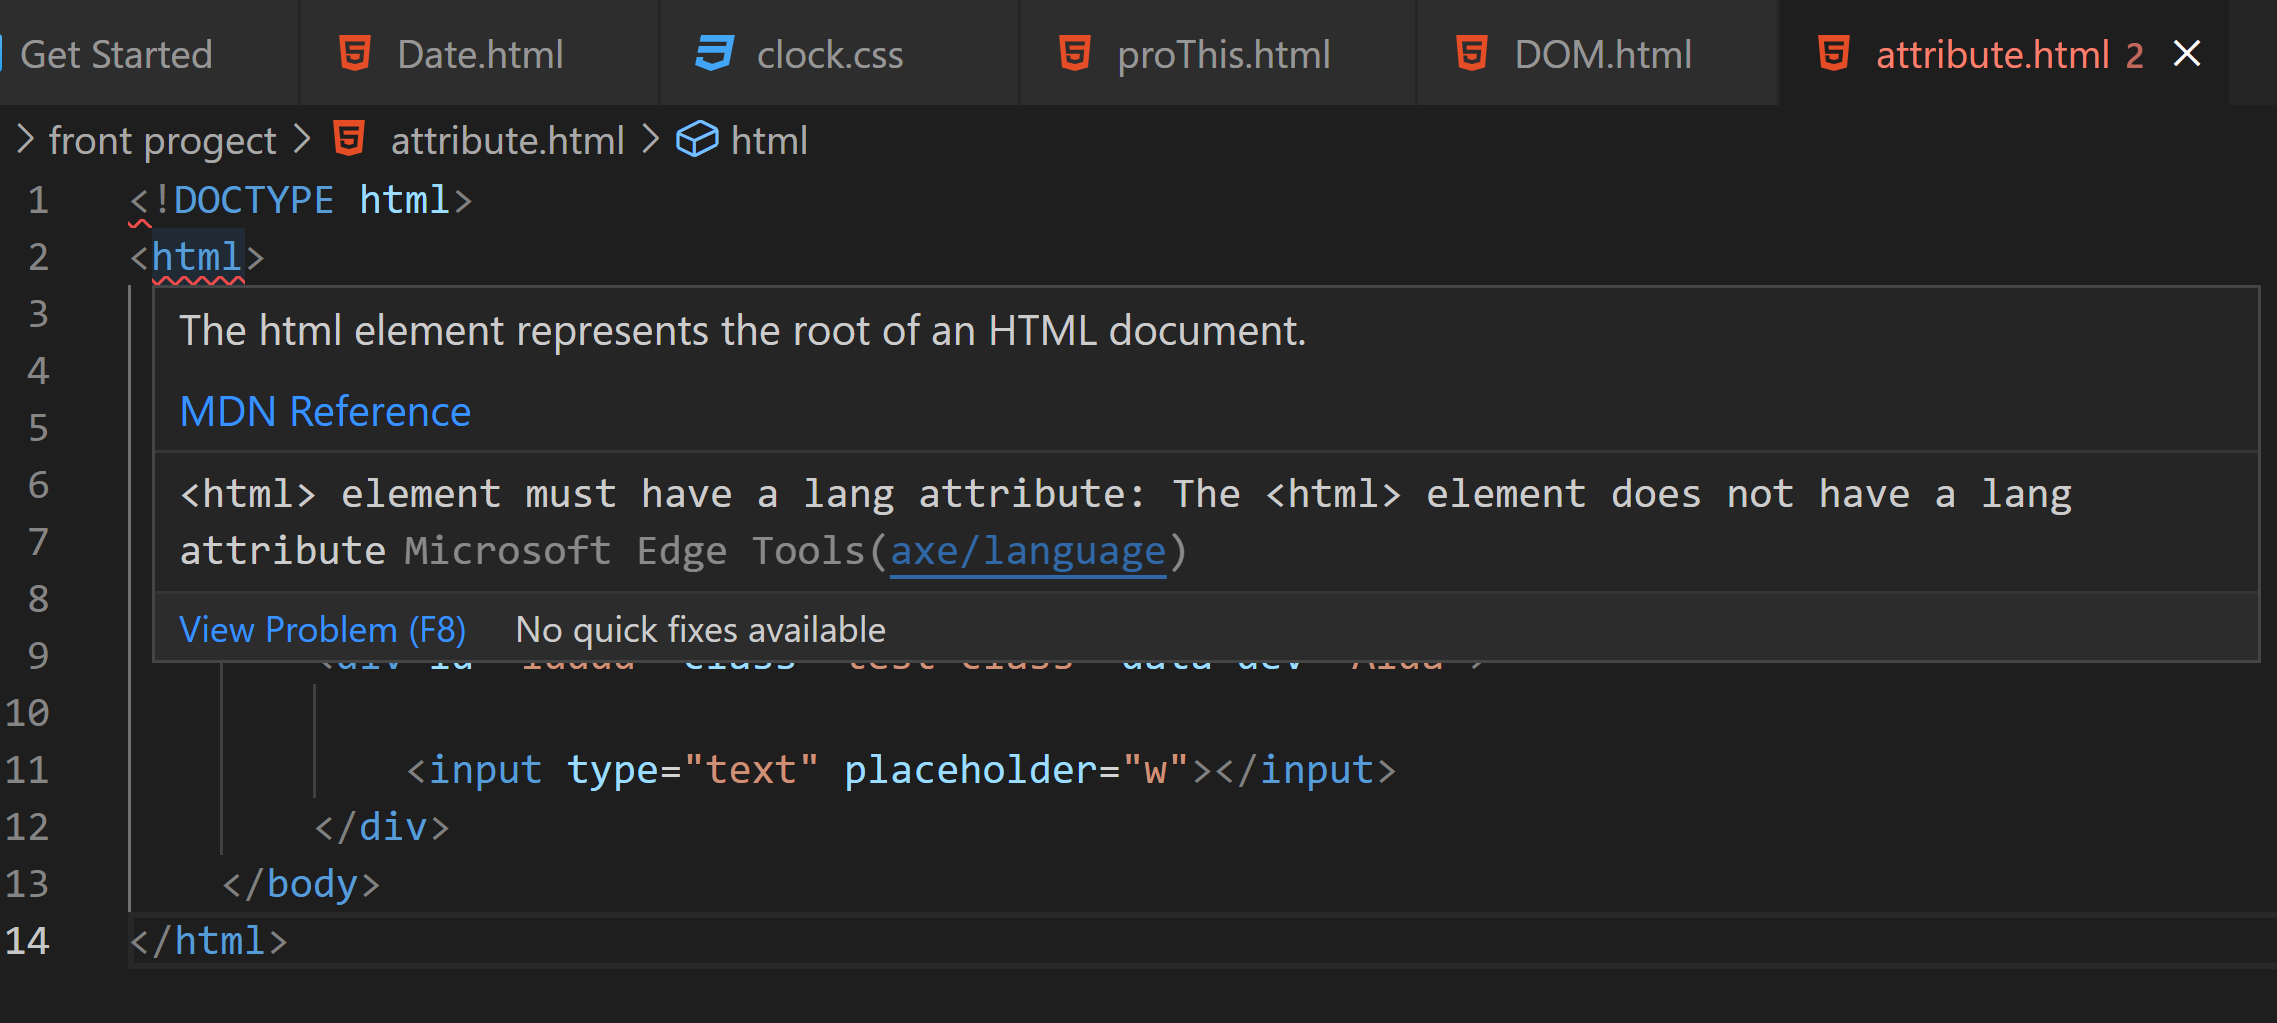Image resolution: width=2277 pixels, height=1023 pixels.
Task: Click the HTML5 icon on DOM.html tab
Action: point(1472,53)
